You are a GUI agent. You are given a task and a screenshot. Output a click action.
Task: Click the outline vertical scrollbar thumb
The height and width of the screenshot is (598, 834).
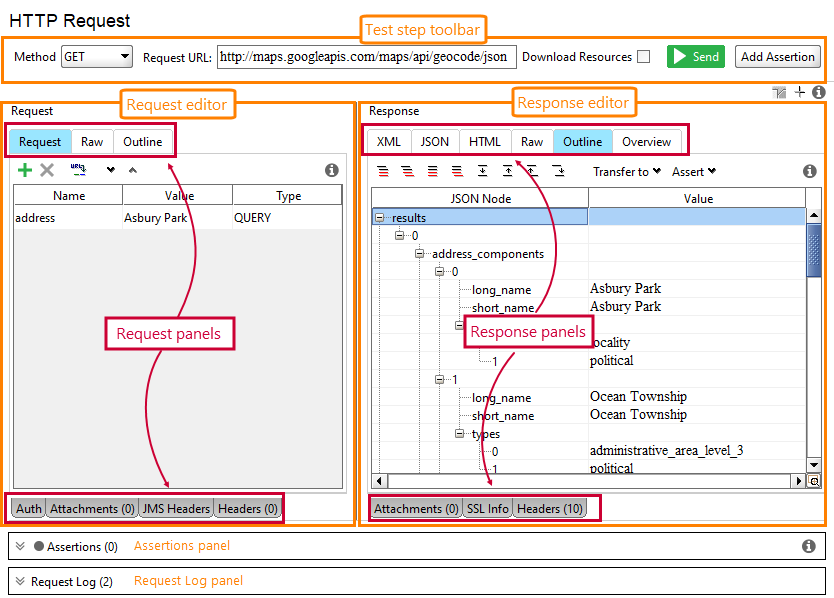tap(814, 250)
